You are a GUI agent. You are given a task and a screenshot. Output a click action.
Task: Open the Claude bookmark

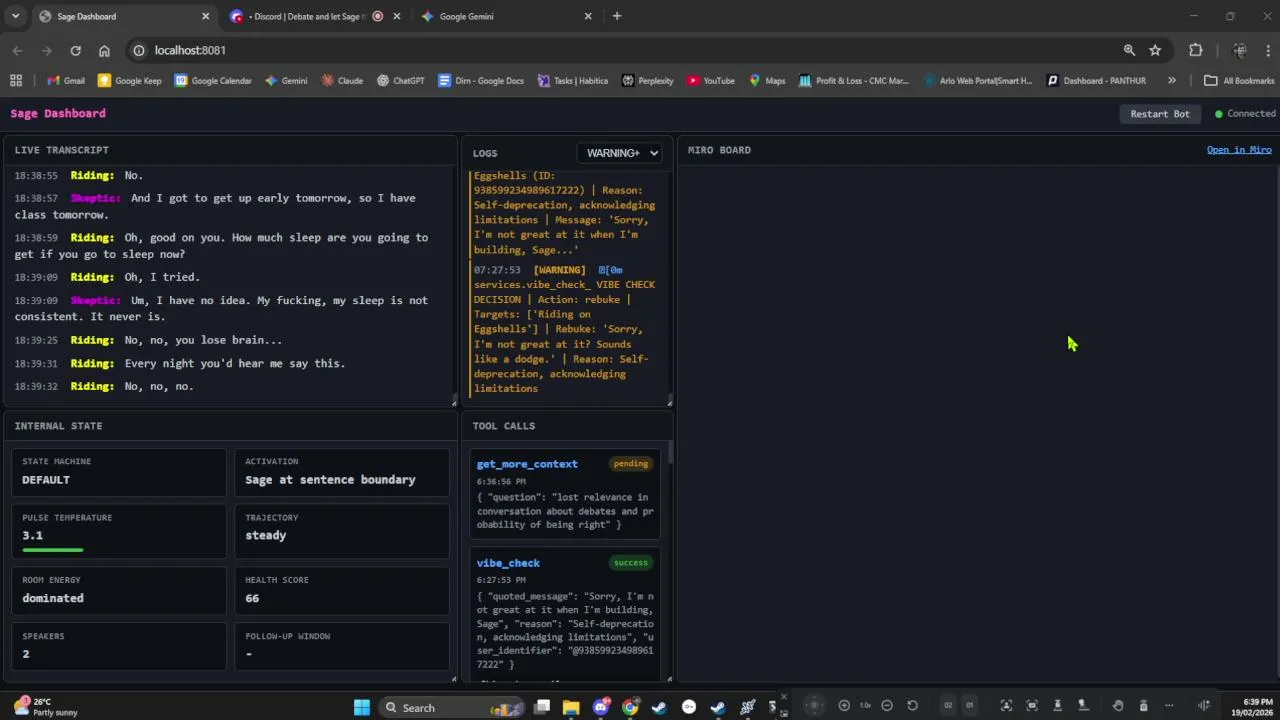coord(342,80)
